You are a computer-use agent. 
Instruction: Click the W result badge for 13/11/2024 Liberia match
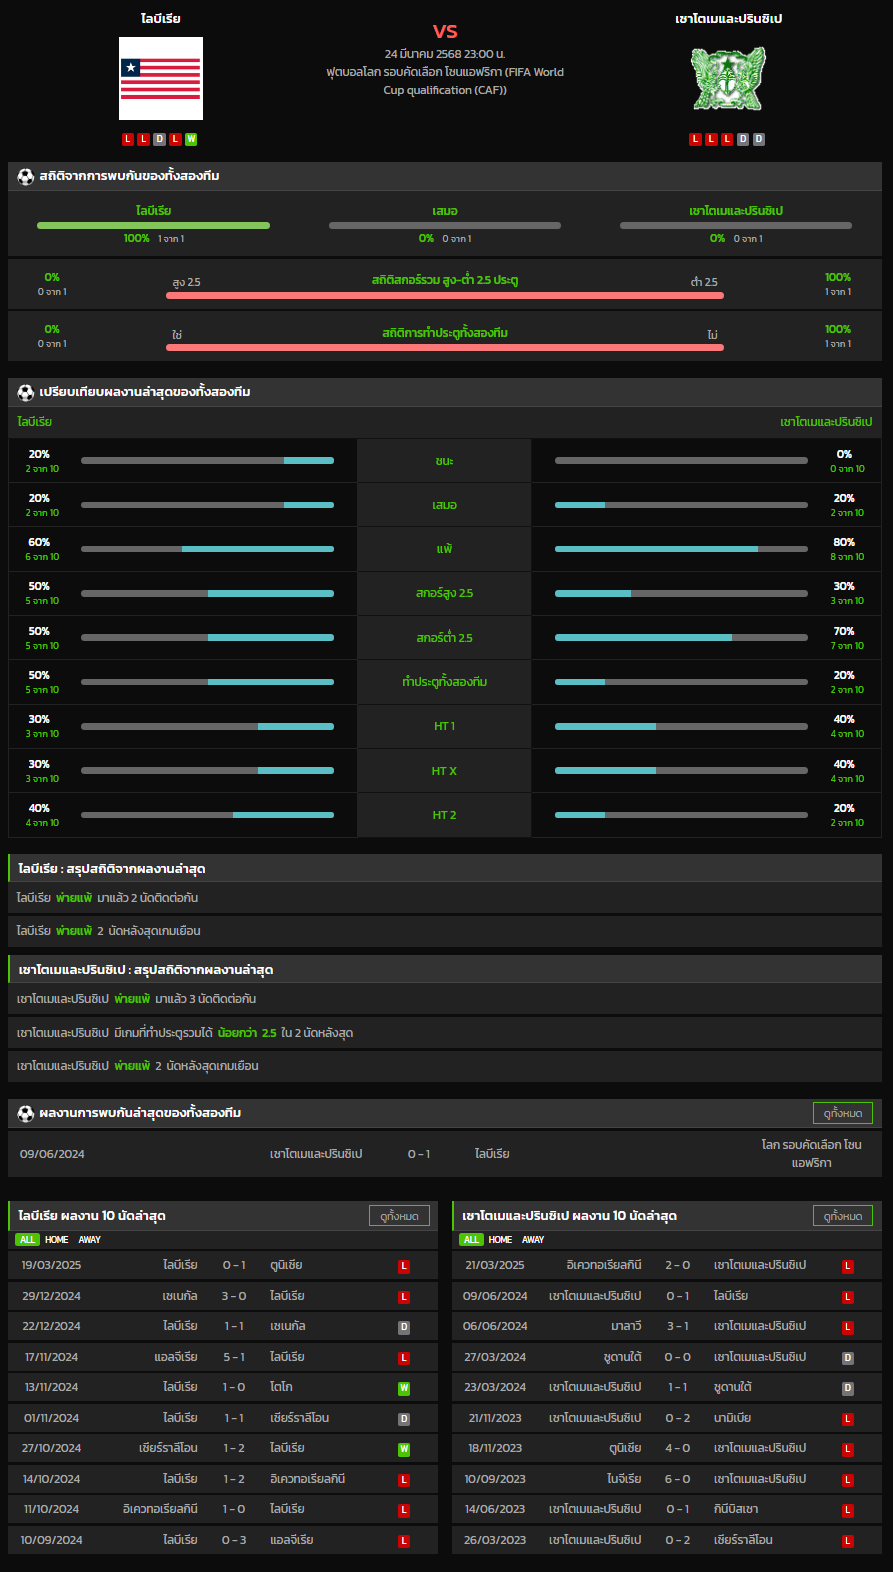coord(404,1388)
